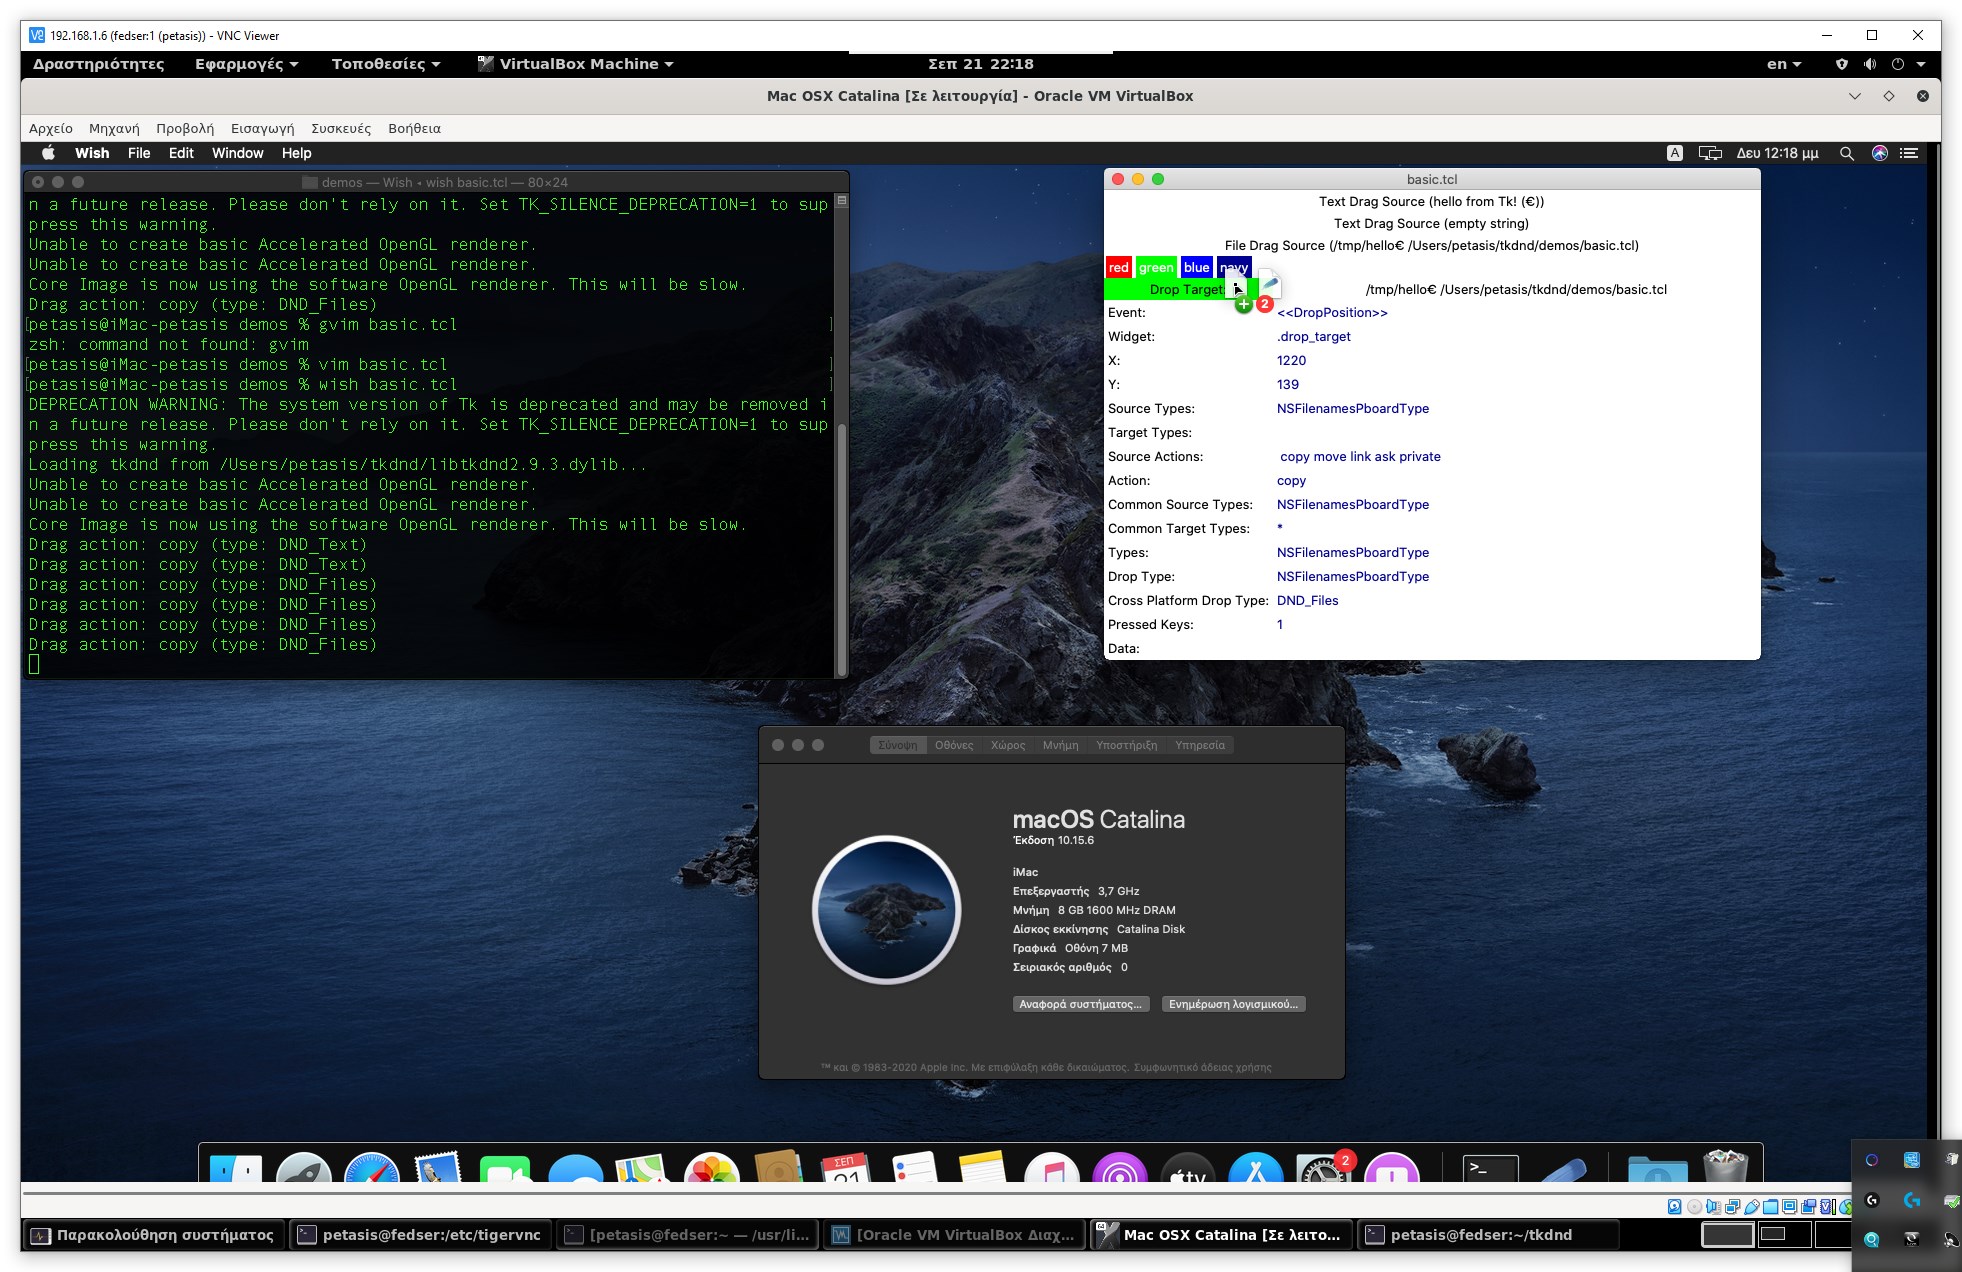This screenshot has width=1962, height=1272.
Task: Click the USB devices icon in VirtualBox status bar
Action: pos(1751,1207)
